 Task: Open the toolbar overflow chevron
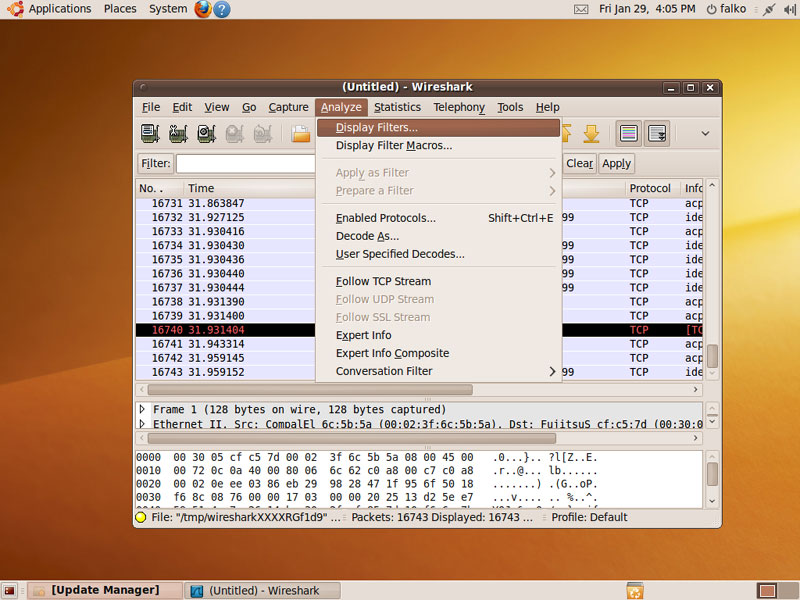[x=704, y=133]
